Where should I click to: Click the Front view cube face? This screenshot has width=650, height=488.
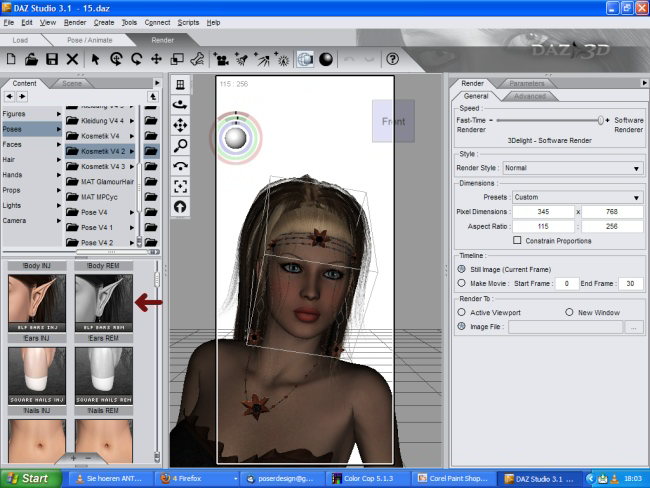click(x=393, y=121)
